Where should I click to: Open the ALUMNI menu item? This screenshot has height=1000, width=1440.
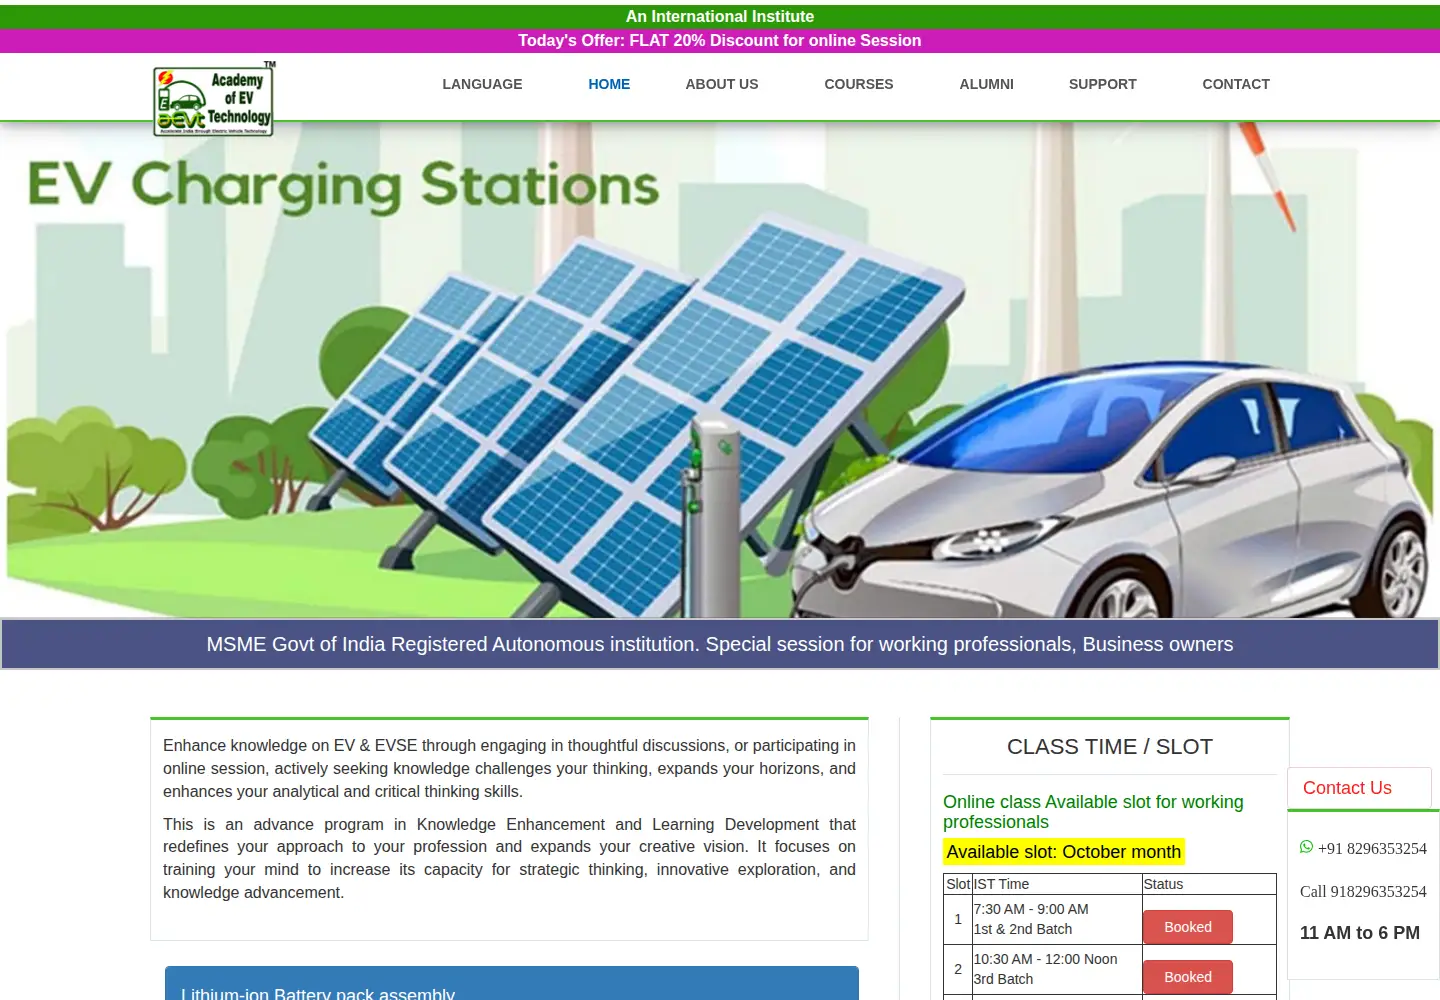pos(987,84)
